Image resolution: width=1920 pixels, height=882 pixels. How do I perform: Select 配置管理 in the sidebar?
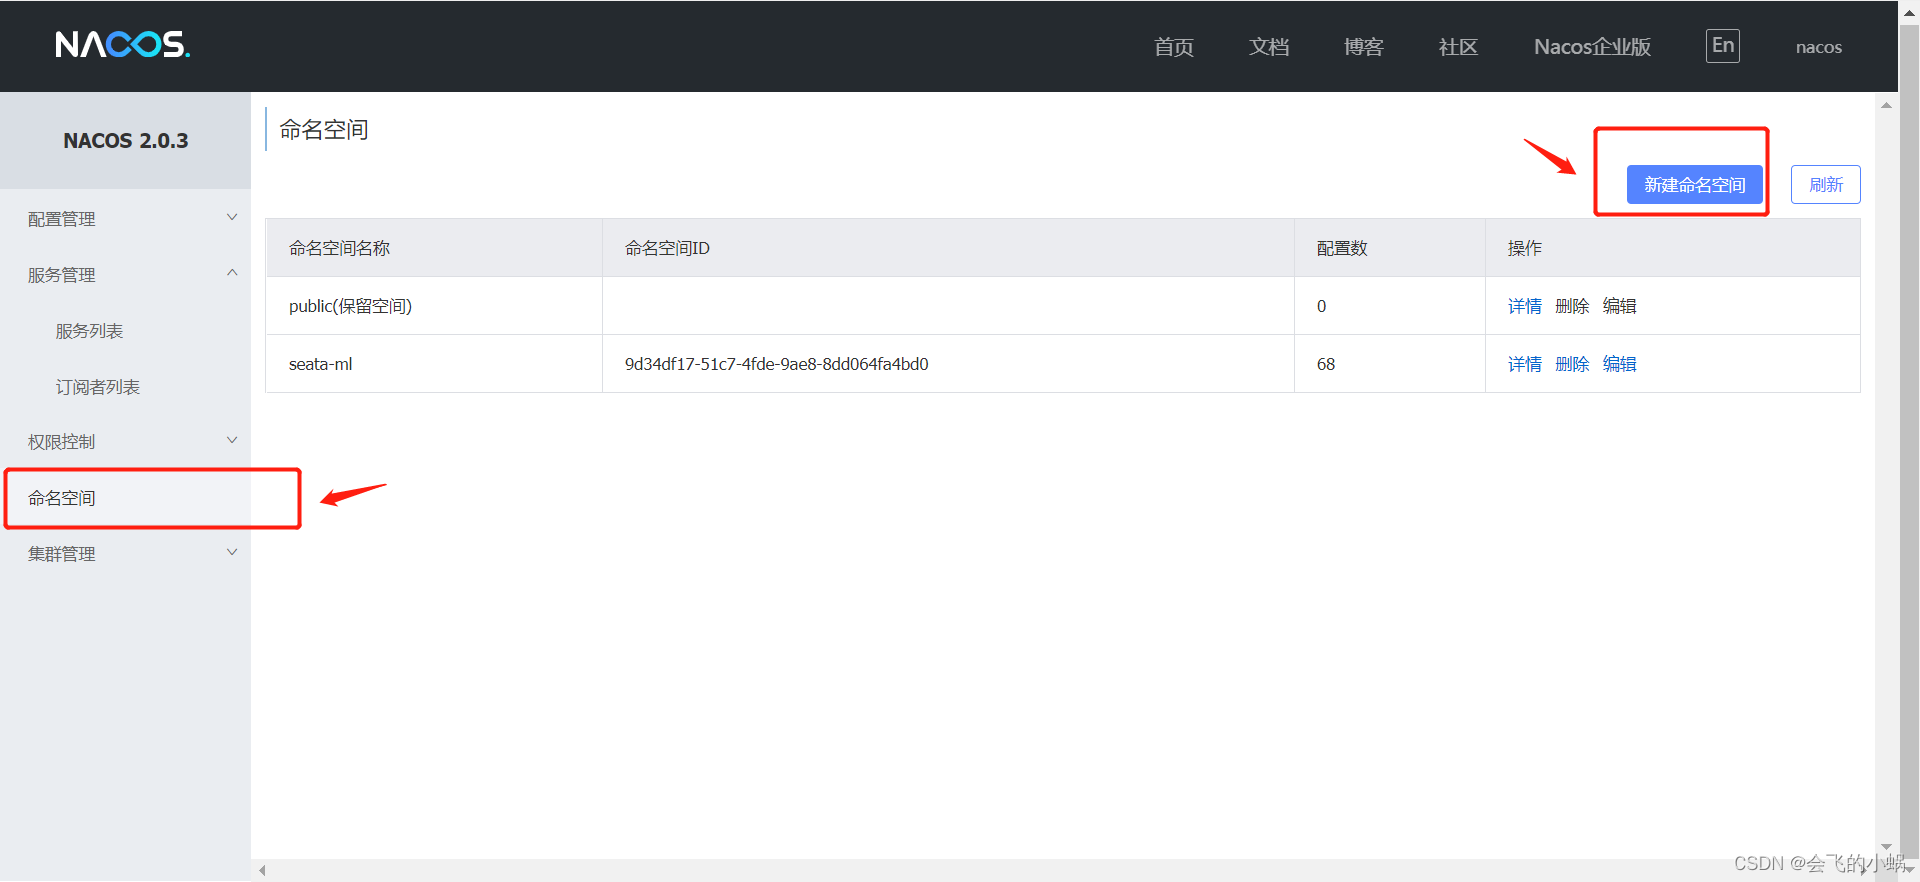tap(62, 219)
